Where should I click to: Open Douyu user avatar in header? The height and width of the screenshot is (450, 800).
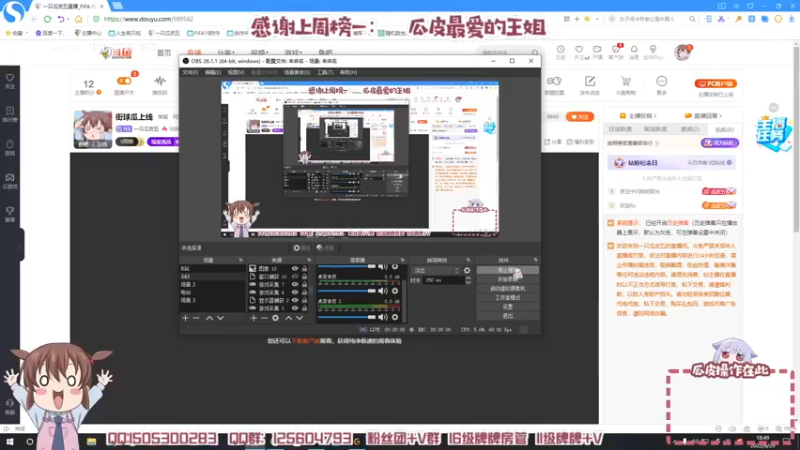(682, 52)
